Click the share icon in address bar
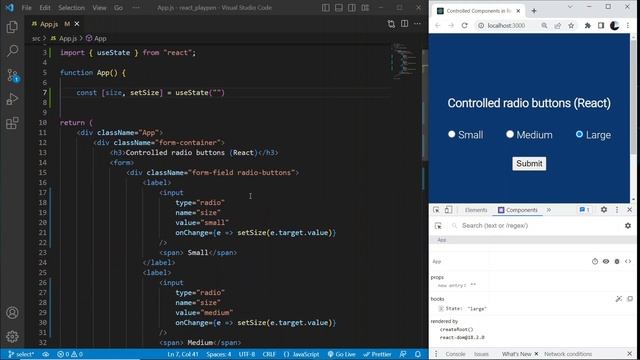 click(558, 26)
